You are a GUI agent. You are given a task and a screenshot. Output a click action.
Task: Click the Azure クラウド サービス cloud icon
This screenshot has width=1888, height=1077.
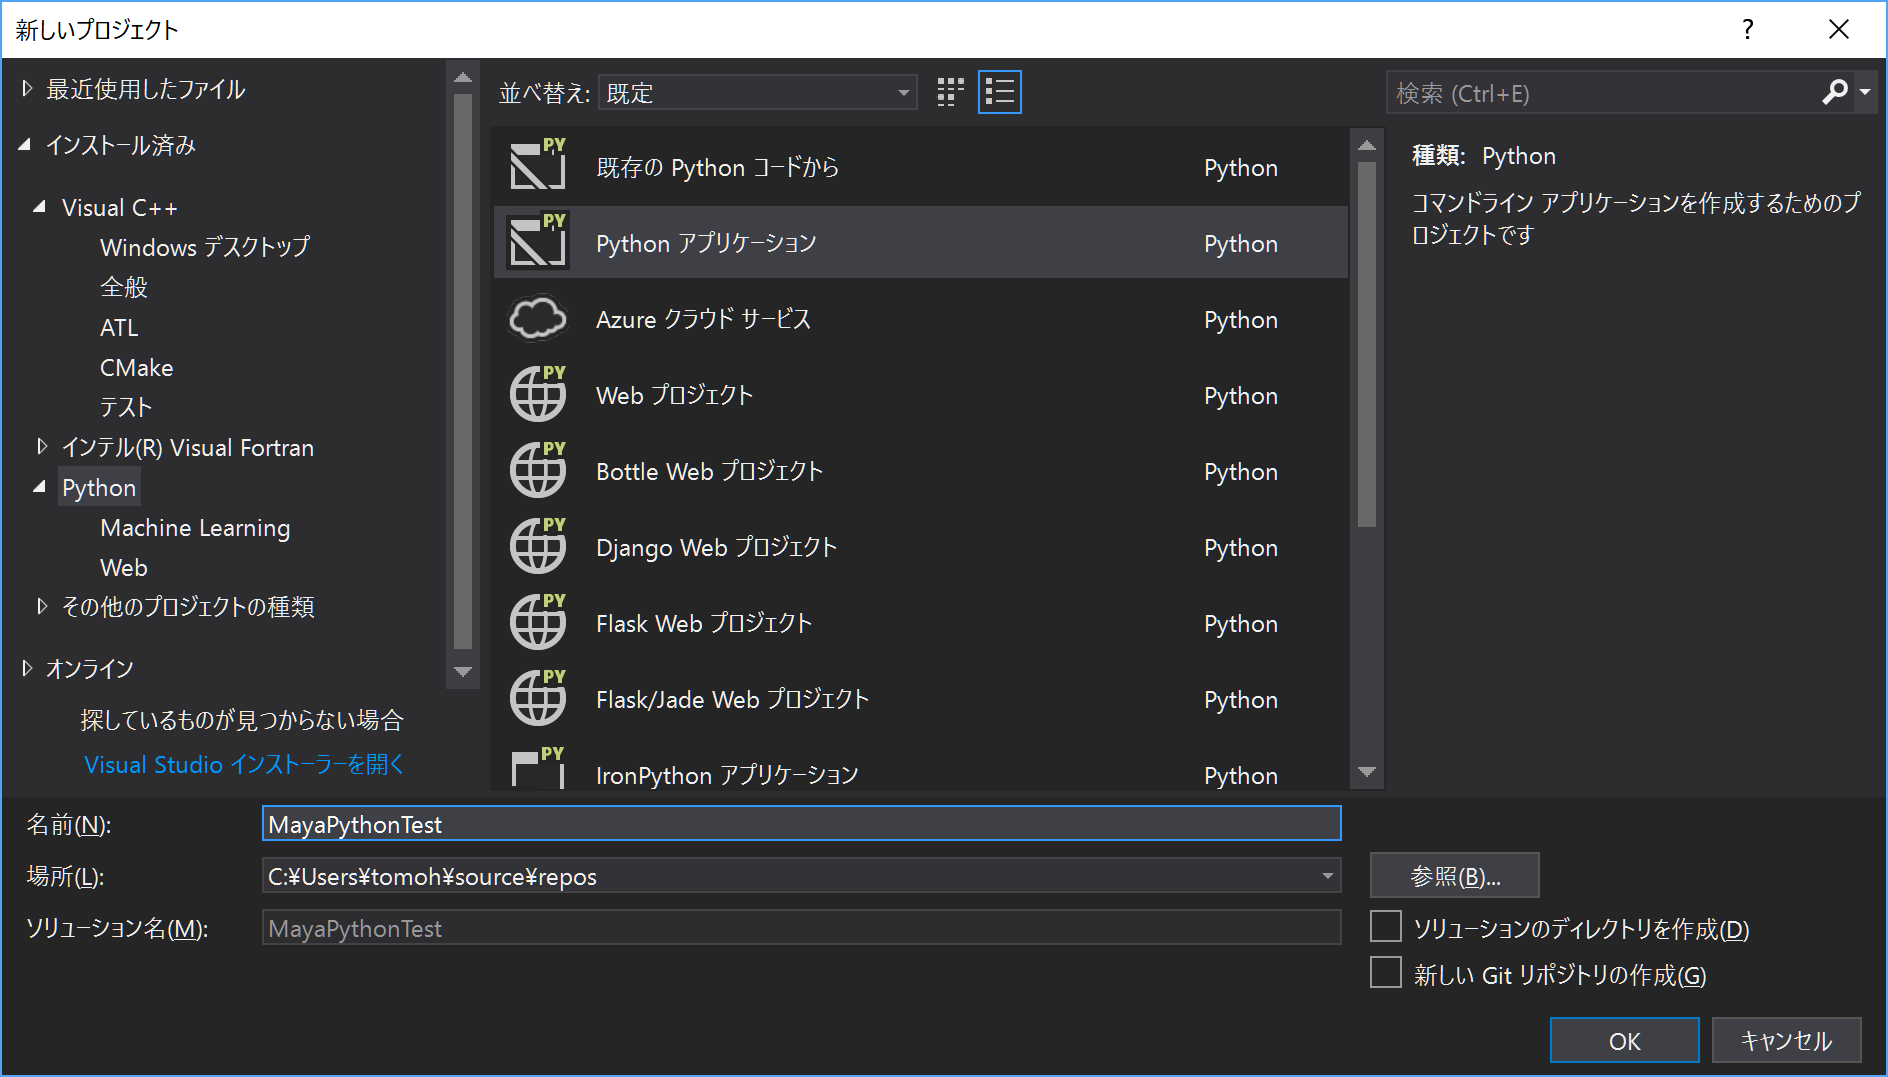(x=538, y=318)
